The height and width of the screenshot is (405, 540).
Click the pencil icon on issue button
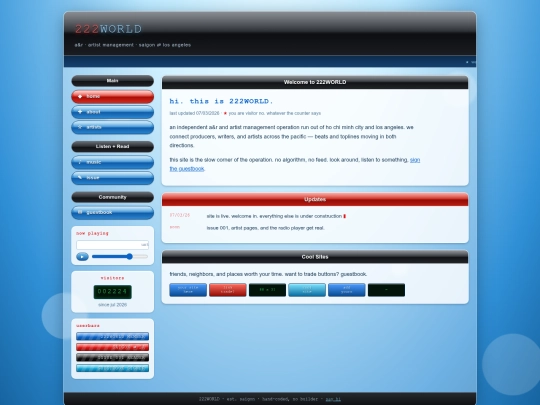[x=80, y=178]
